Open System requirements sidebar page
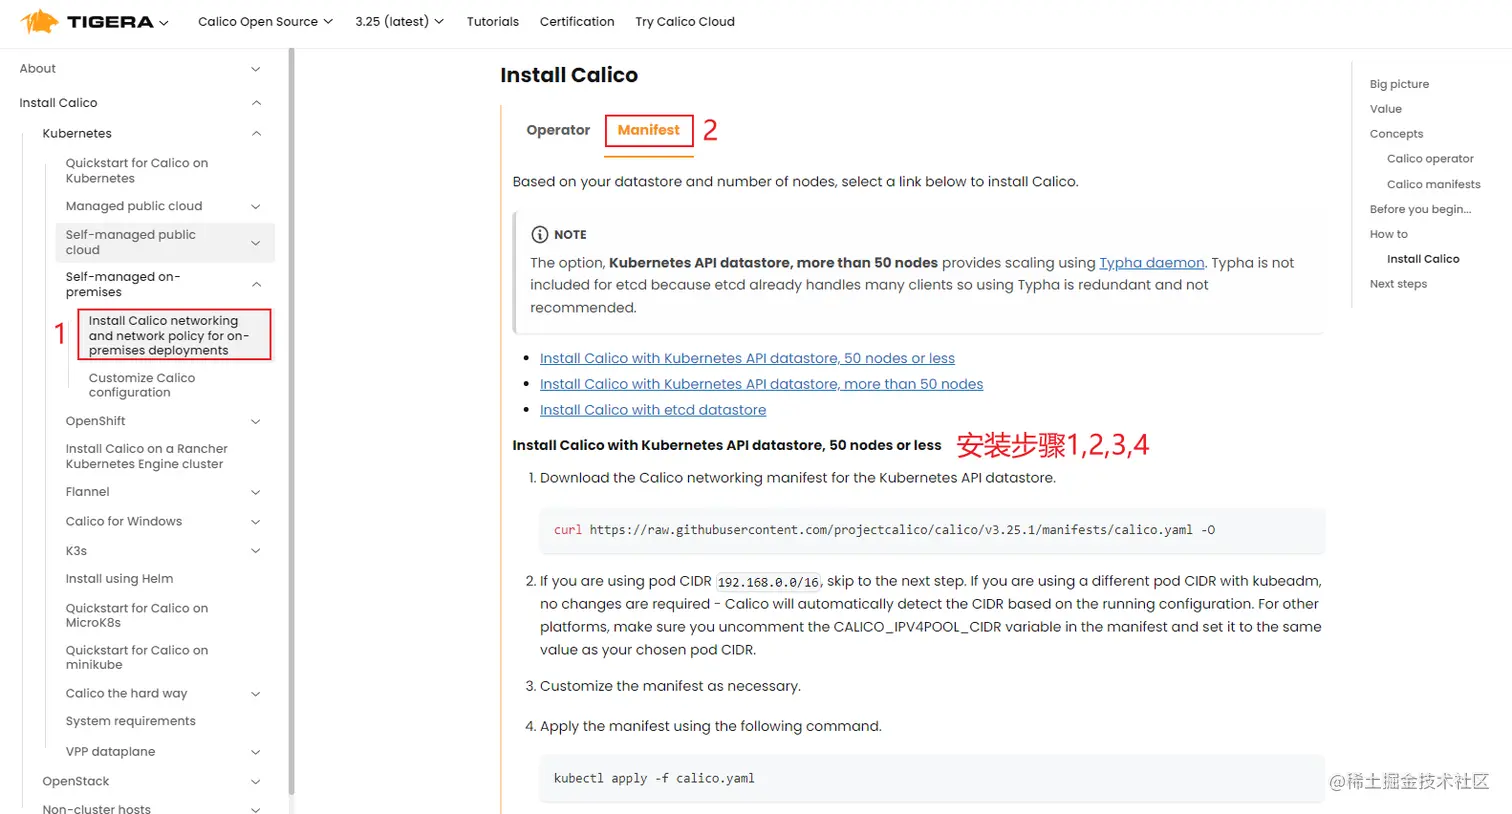1512x814 pixels. coord(130,721)
